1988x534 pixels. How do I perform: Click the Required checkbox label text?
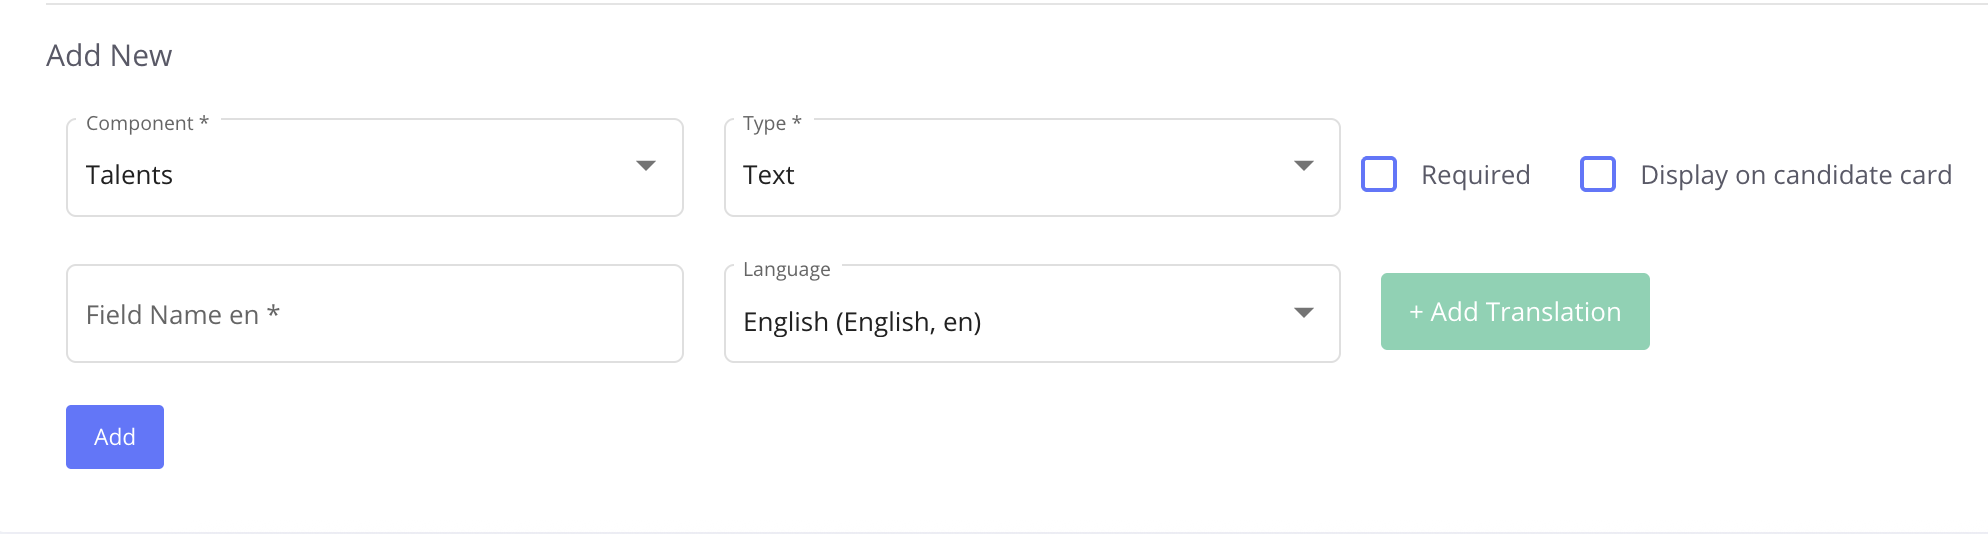pos(1475,175)
